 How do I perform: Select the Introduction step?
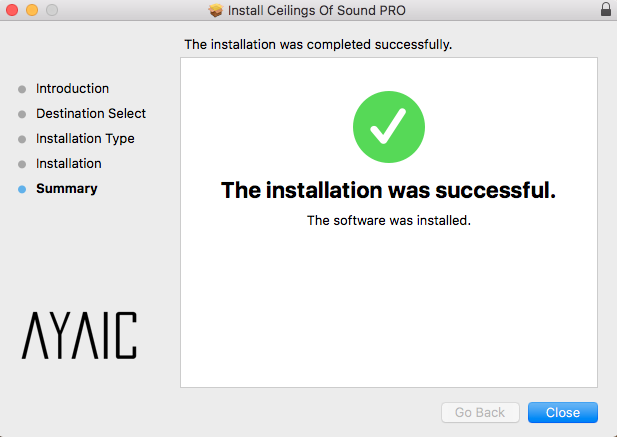point(72,89)
